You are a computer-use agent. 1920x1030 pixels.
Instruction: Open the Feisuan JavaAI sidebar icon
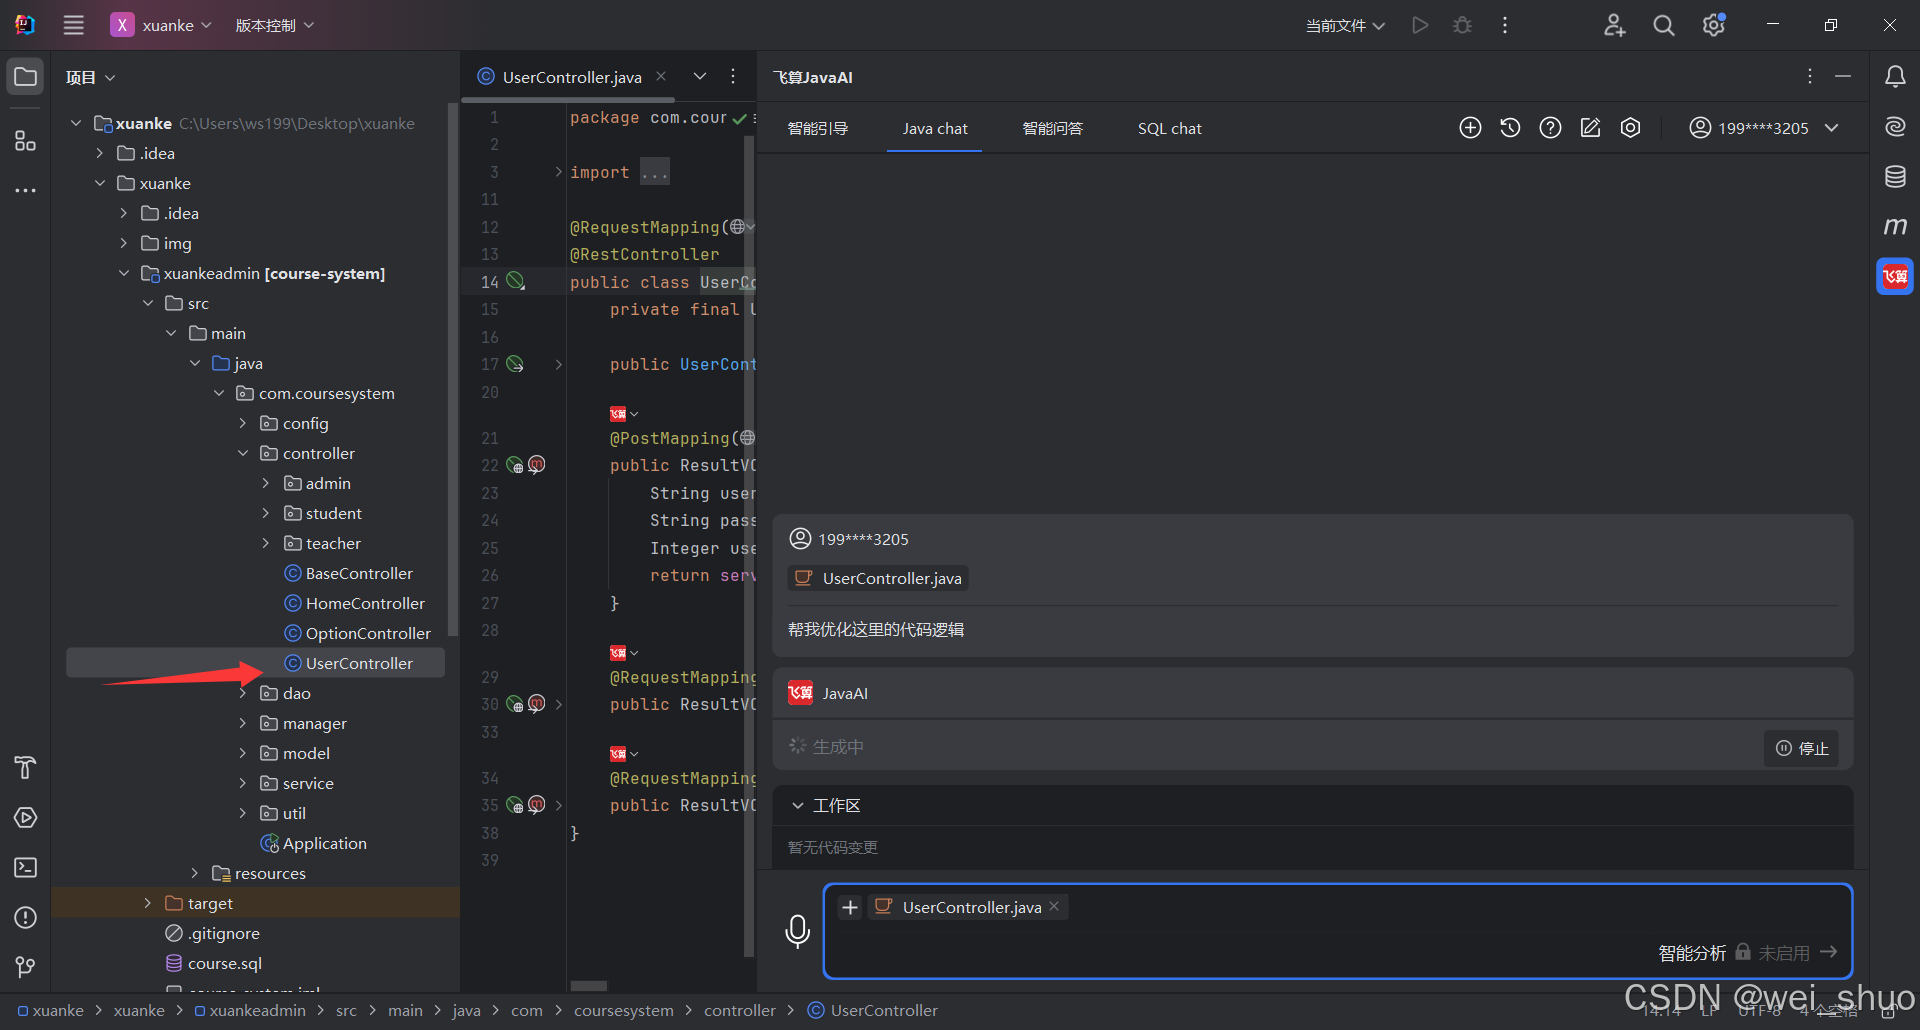click(1895, 276)
